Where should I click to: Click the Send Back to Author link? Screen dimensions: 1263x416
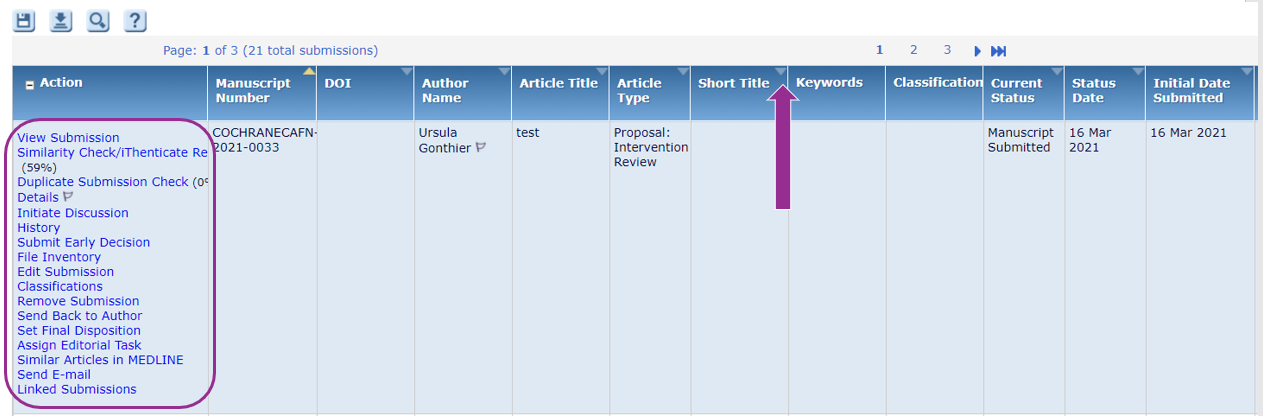(80, 316)
